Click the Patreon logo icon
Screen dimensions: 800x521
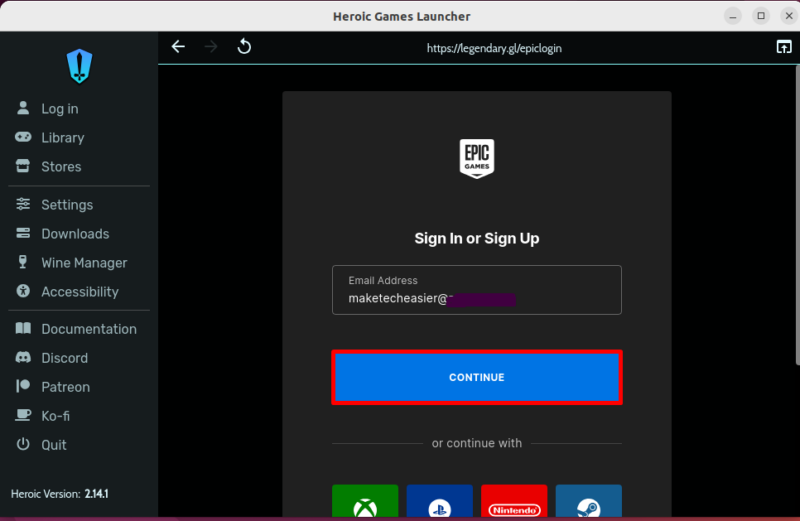[x=23, y=386]
